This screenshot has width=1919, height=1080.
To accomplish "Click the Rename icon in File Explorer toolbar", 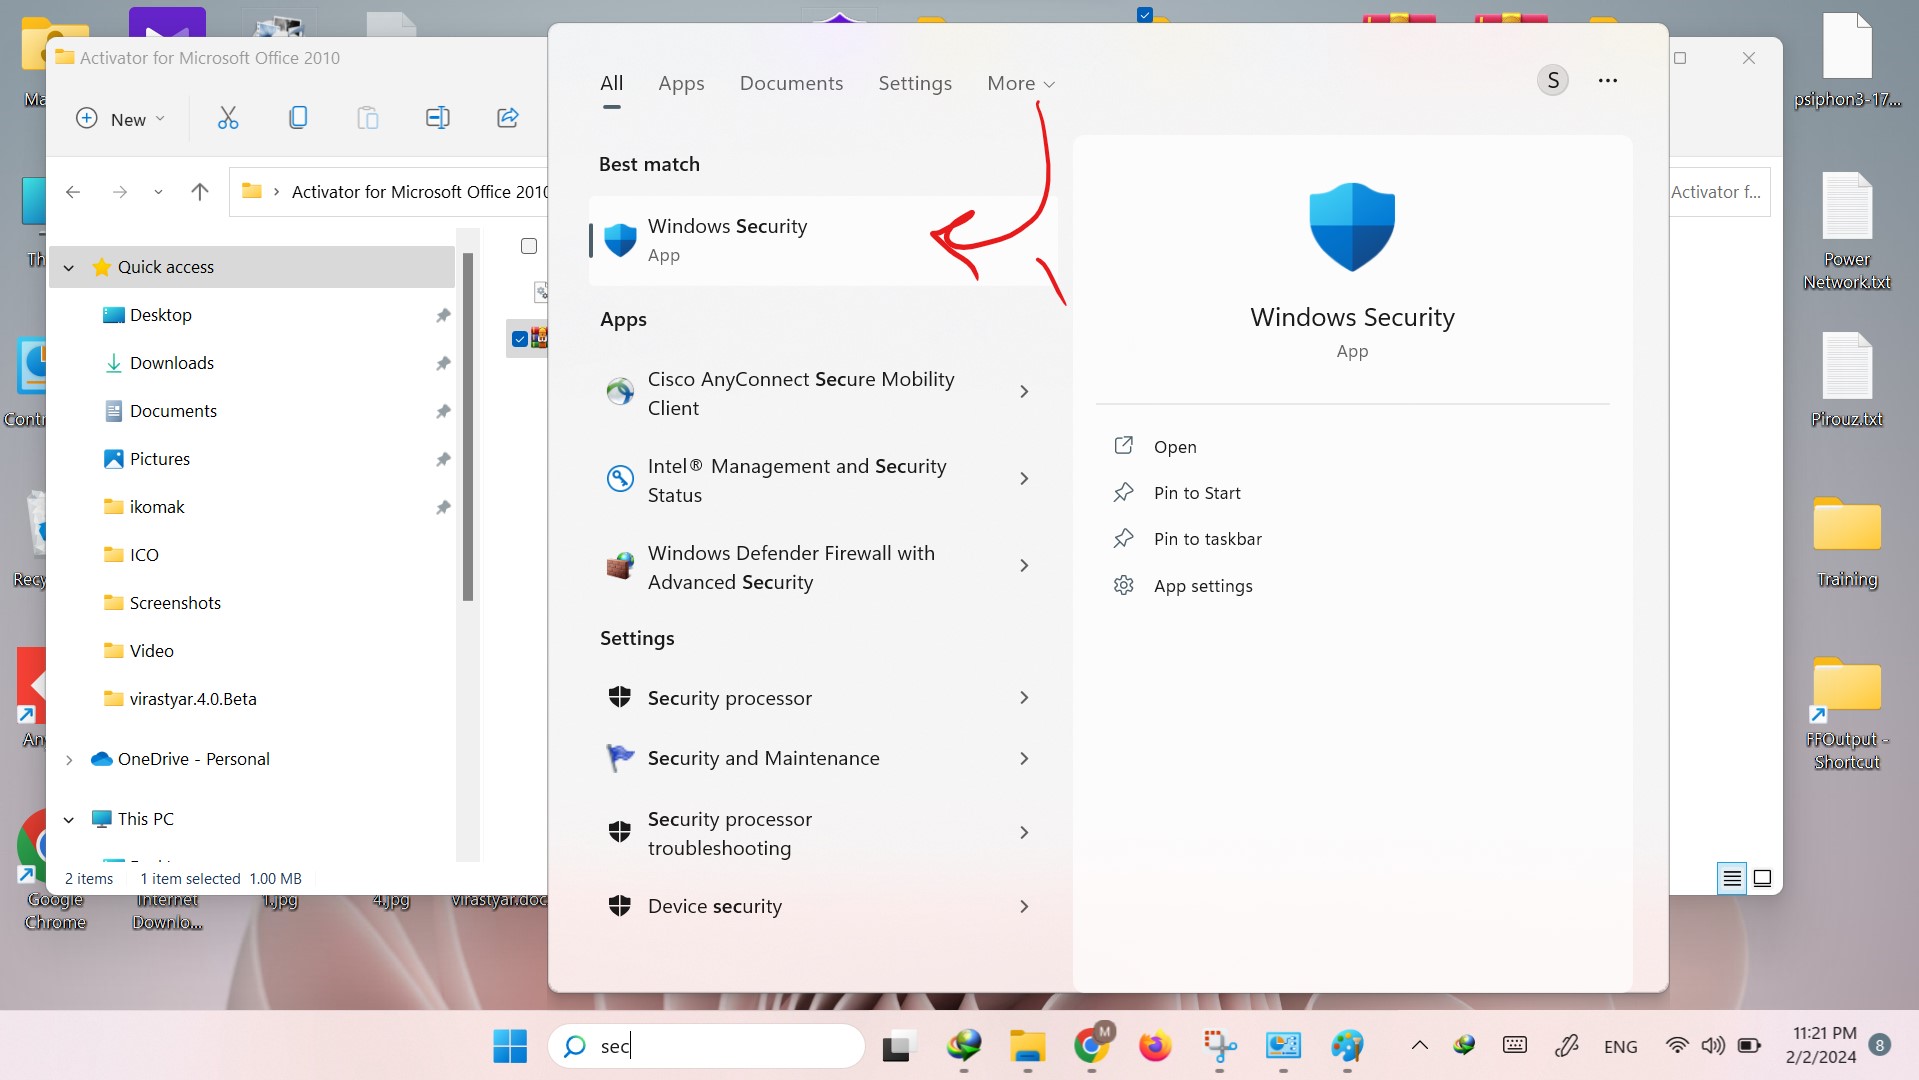I will coord(437,118).
